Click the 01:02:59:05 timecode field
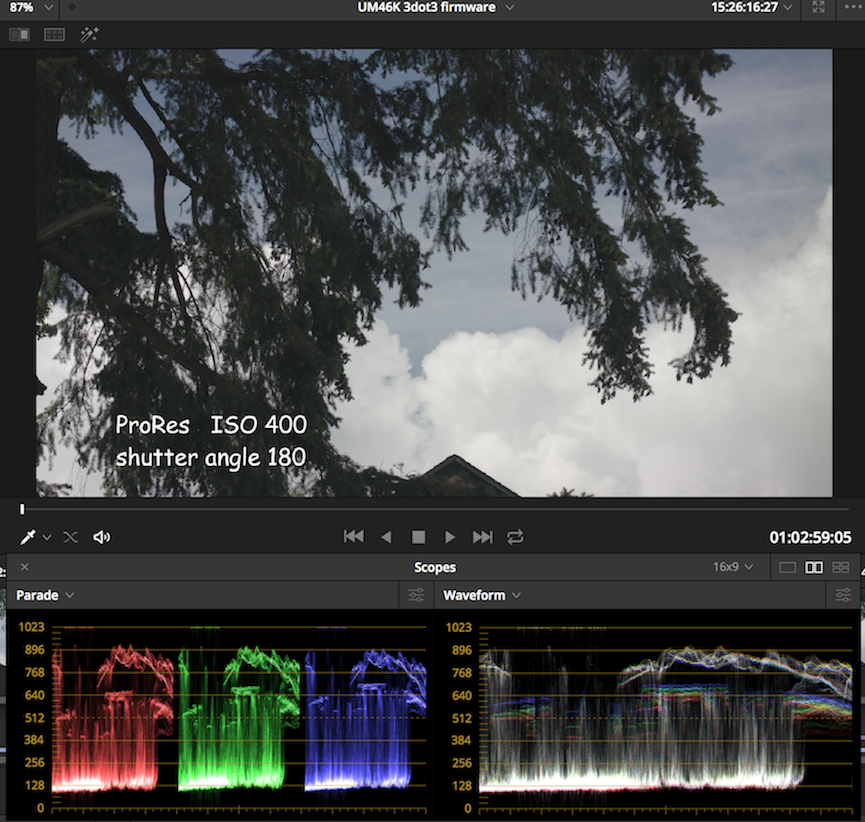The width and height of the screenshot is (865, 822). click(x=810, y=537)
